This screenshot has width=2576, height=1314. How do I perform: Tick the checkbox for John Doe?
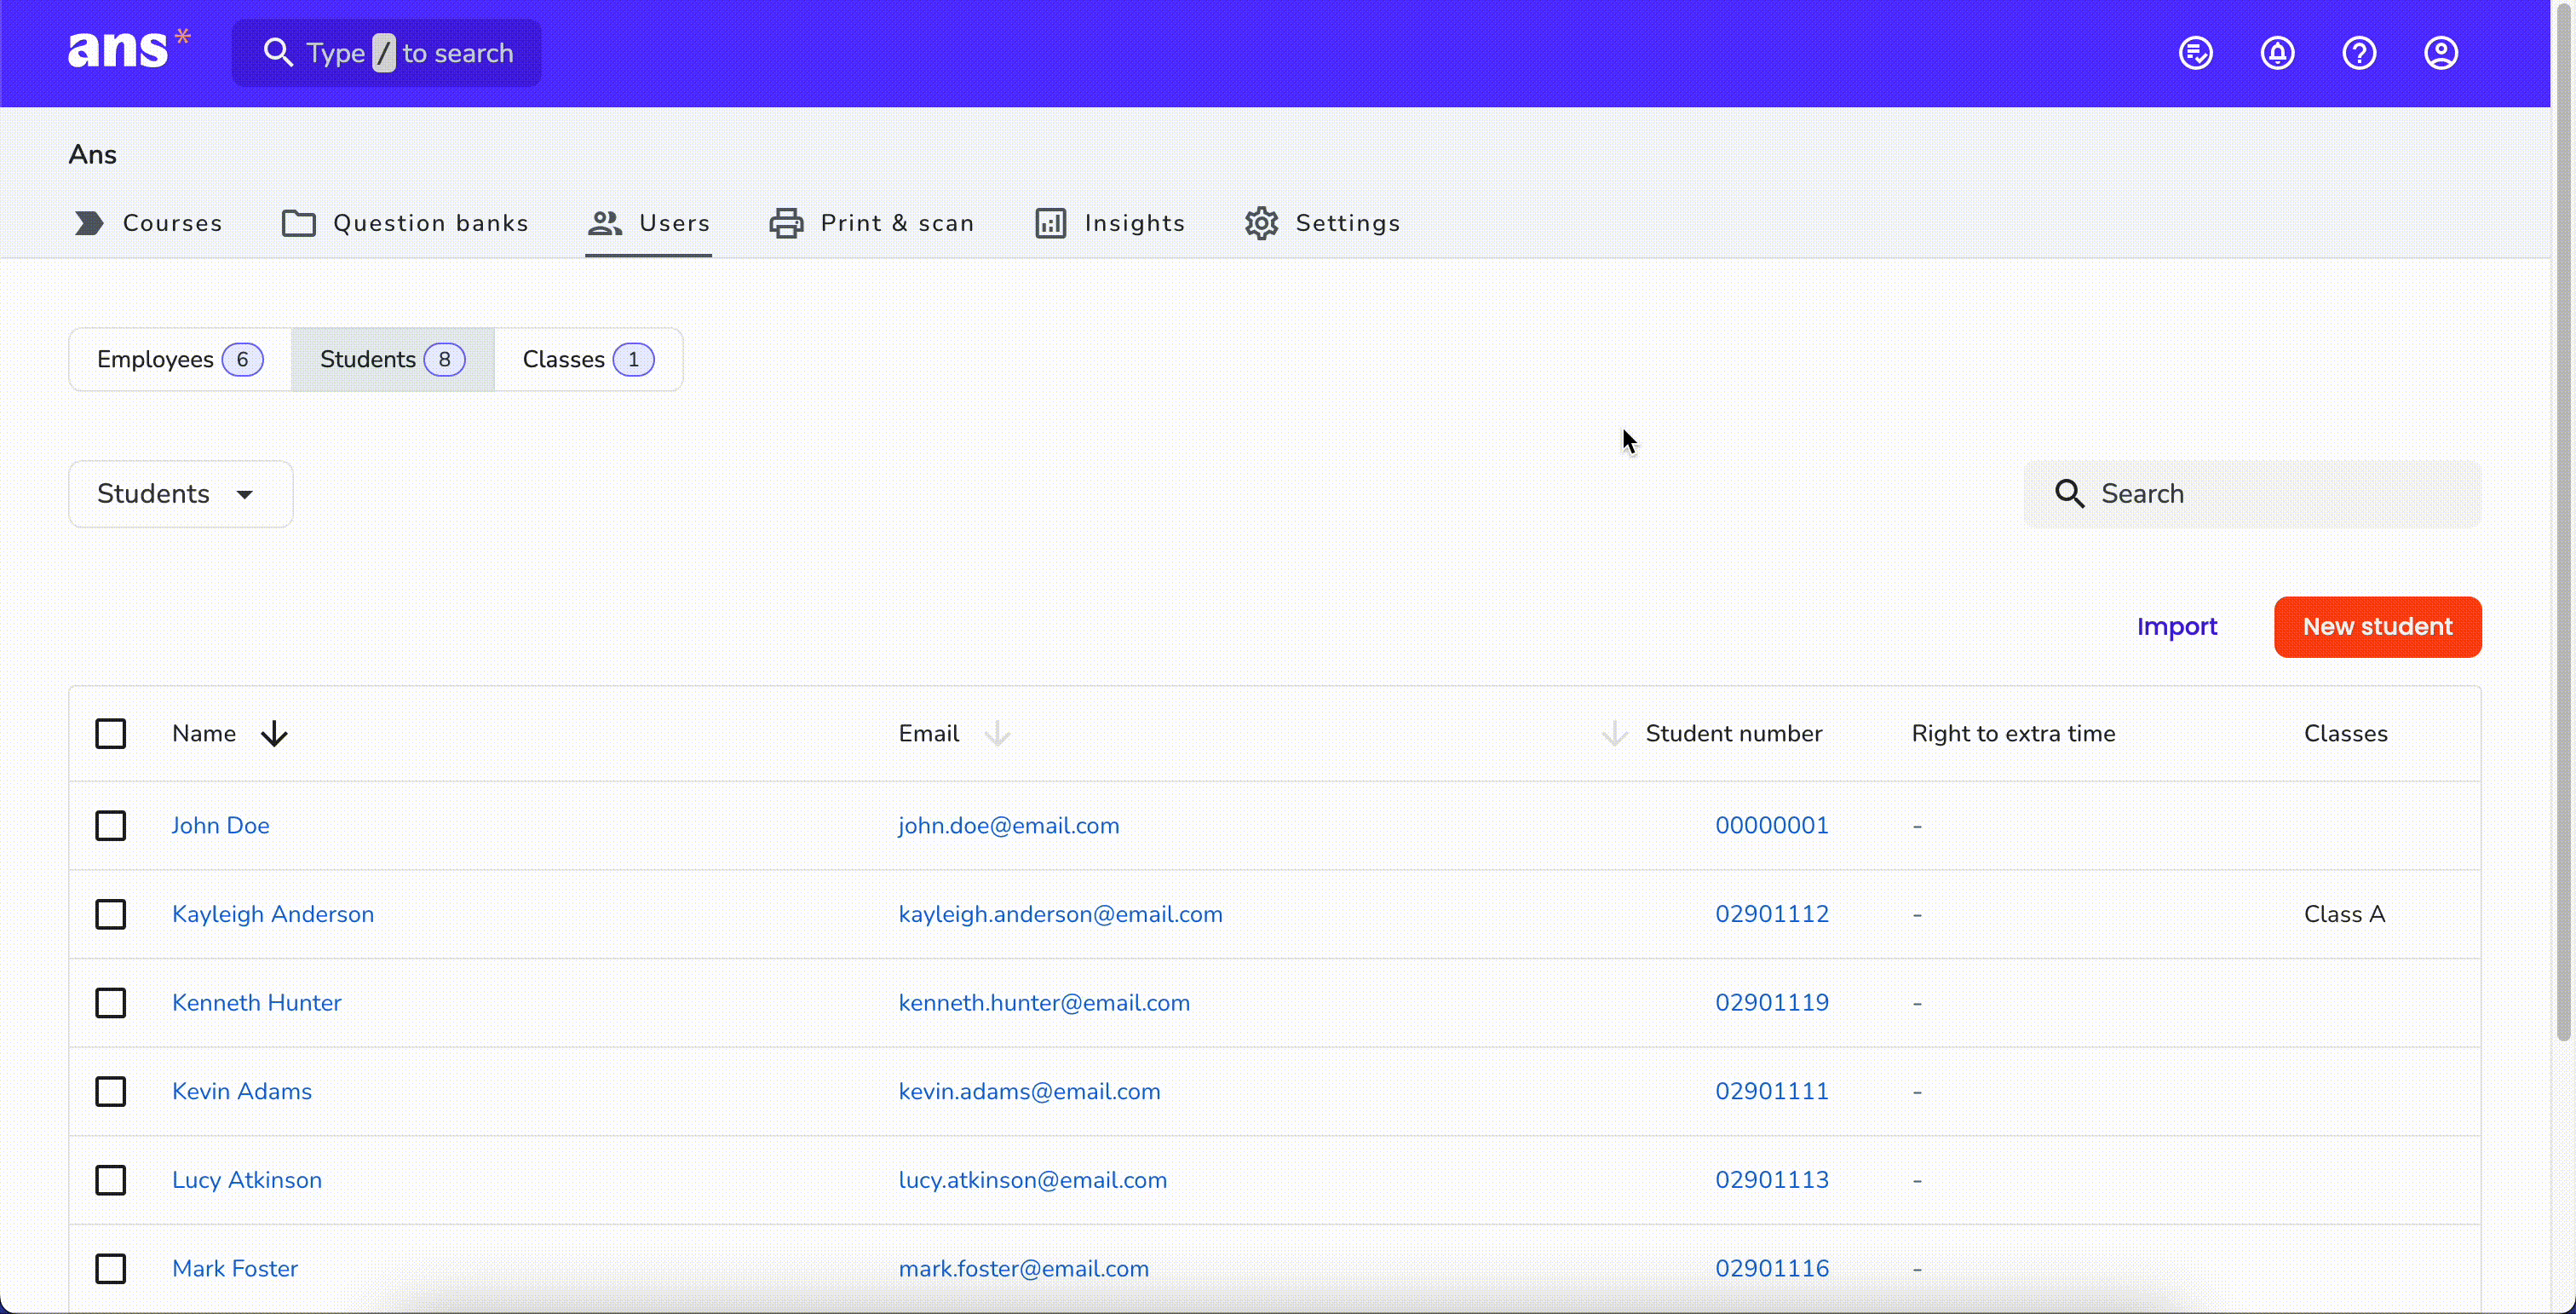111,826
